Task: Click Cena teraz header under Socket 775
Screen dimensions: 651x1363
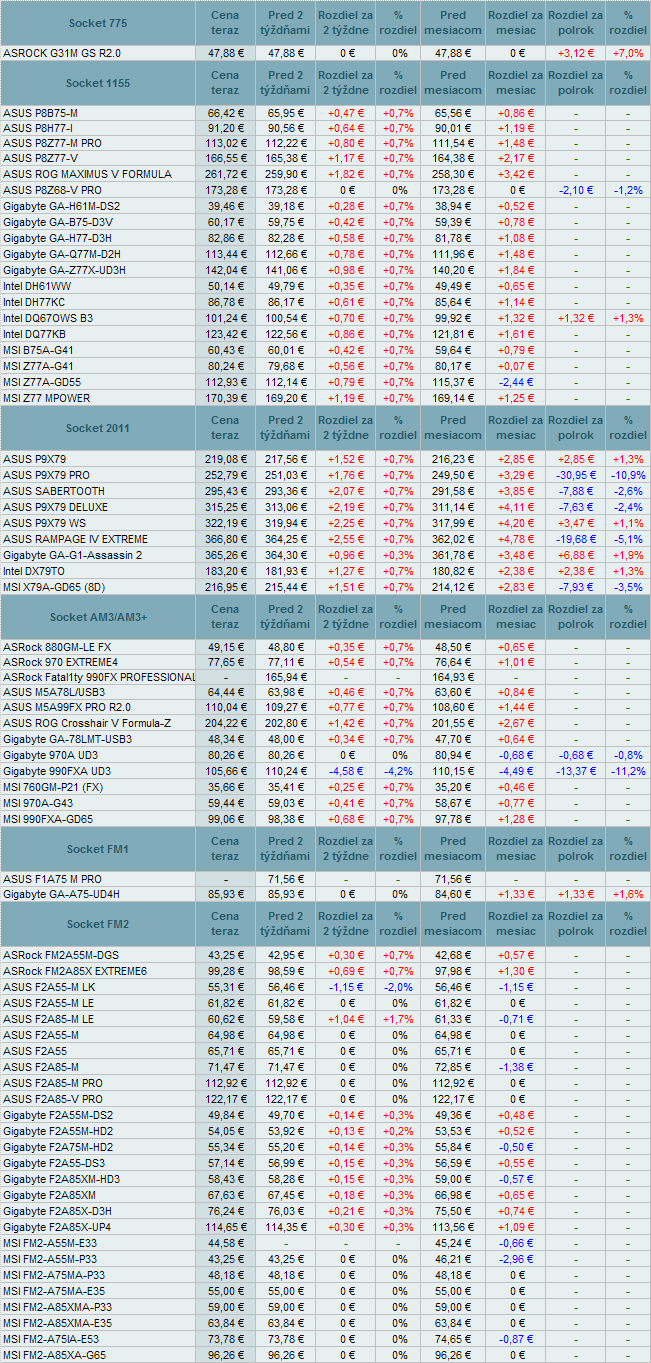Action: point(226,23)
